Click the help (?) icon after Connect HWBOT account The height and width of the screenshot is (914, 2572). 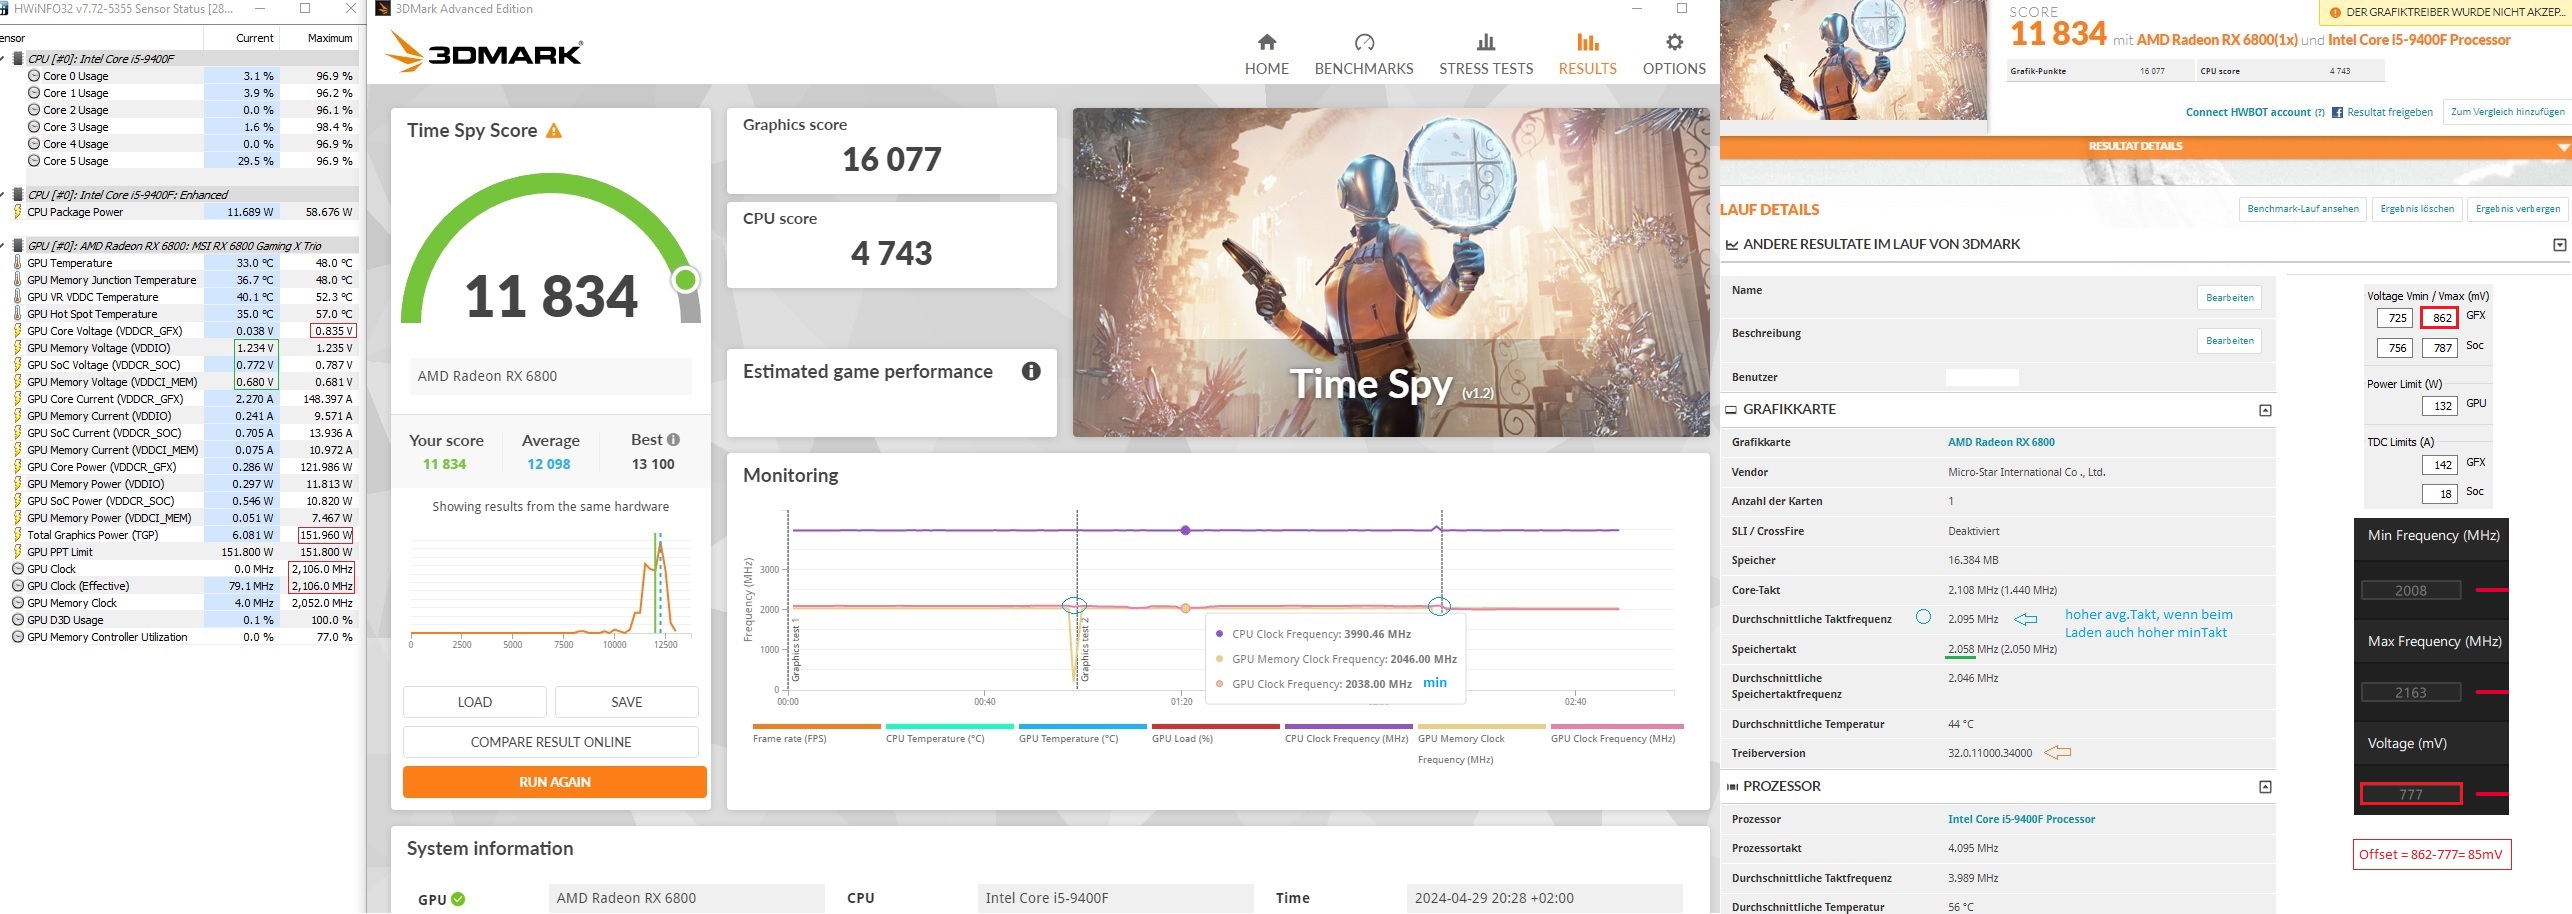(2320, 113)
